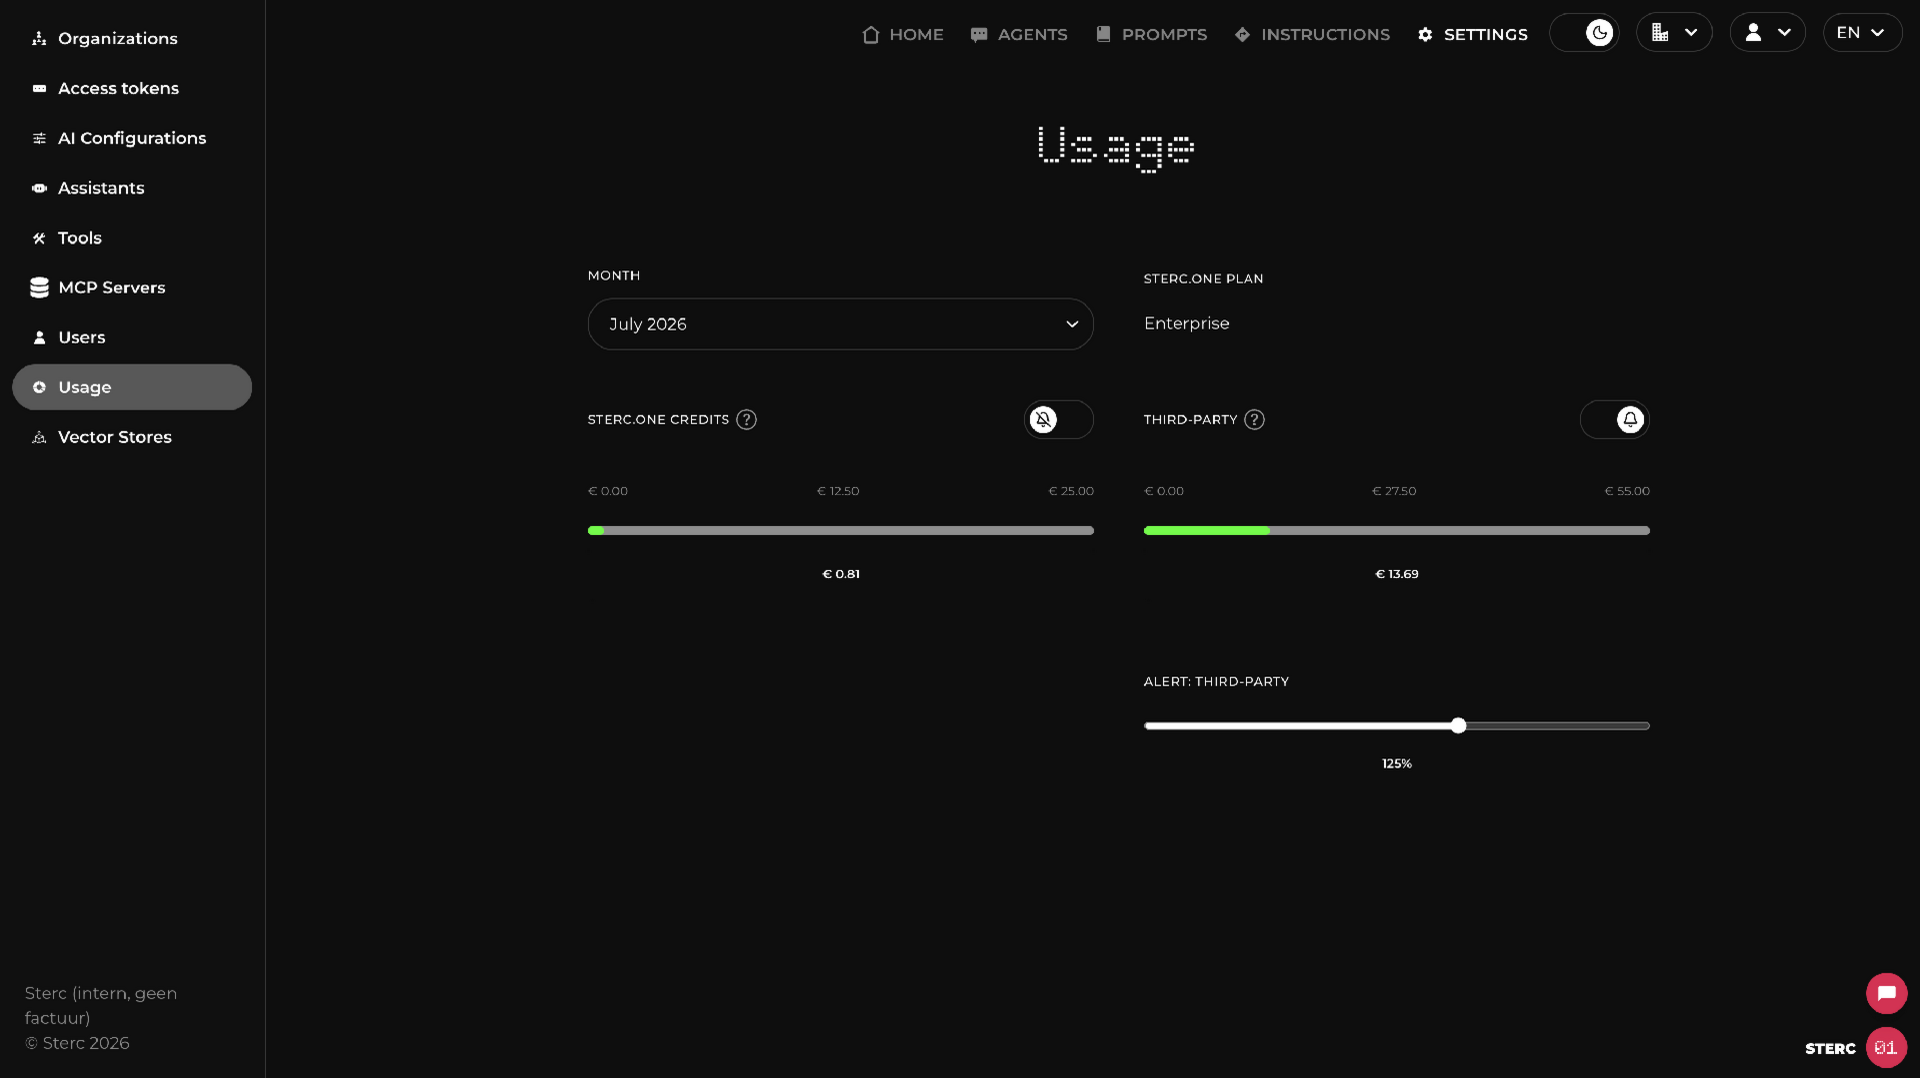
Task: Click the Agents chat bubble icon
Action: tap(979, 34)
